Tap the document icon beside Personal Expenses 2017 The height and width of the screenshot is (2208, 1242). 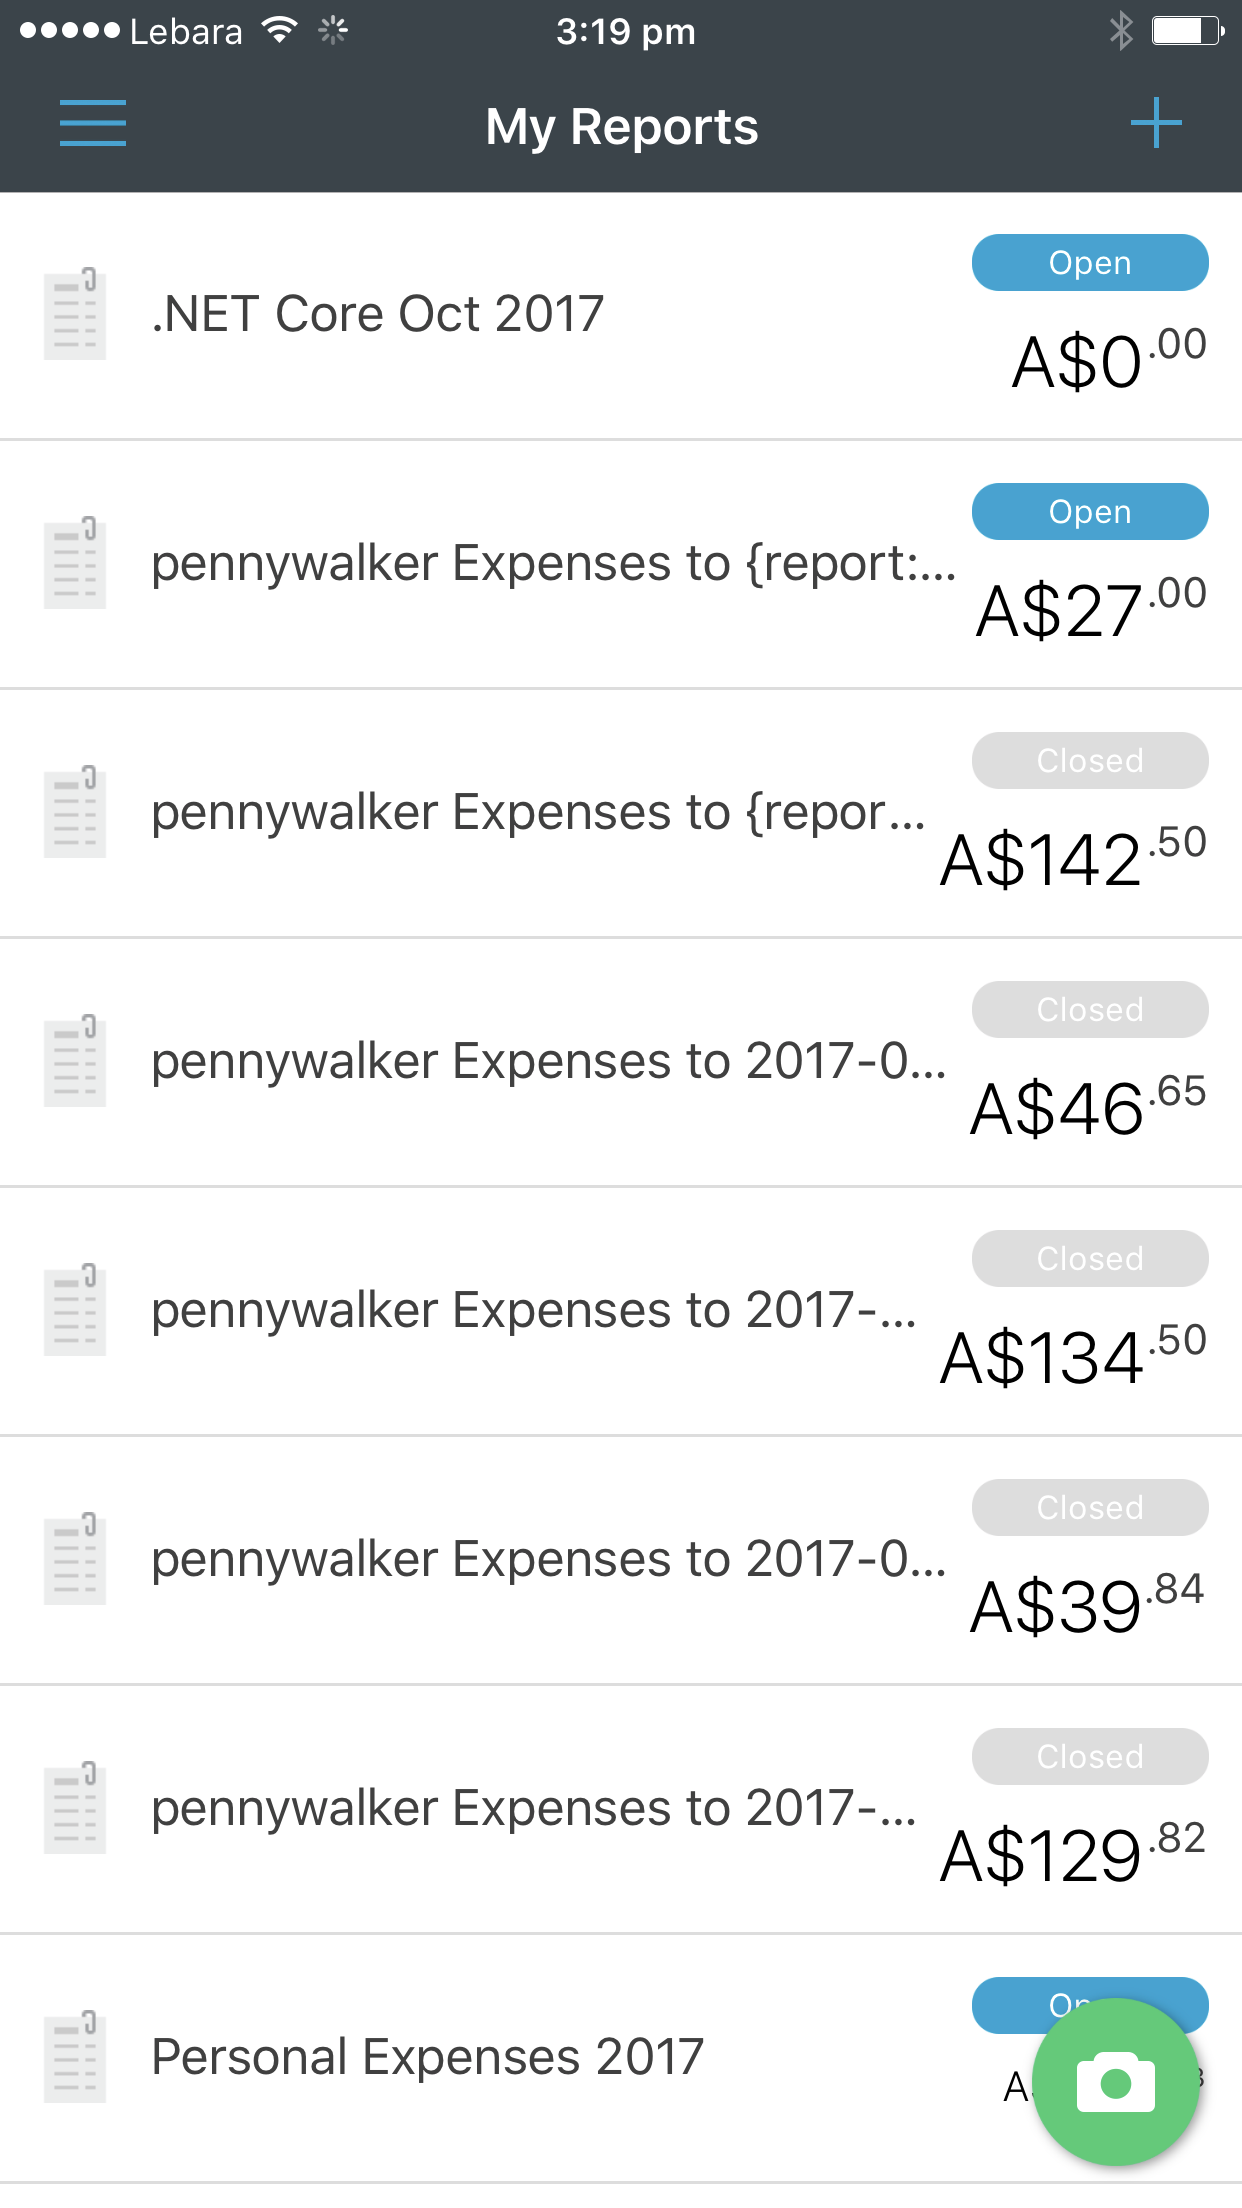pyautogui.click(x=75, y=2056)
